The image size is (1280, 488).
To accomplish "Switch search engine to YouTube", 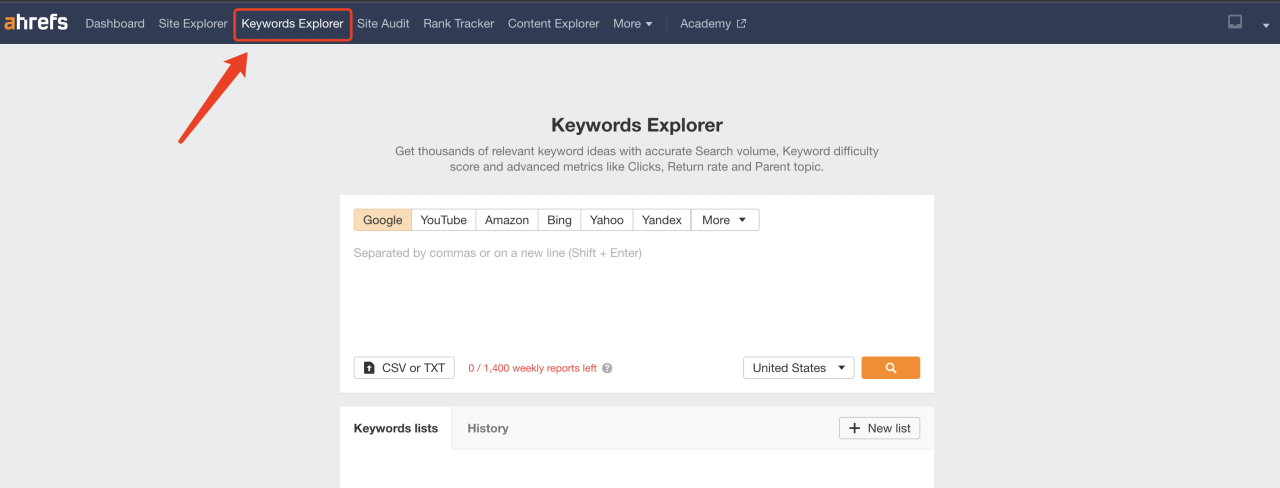I will pyautogui.click(x=443, y=220).
